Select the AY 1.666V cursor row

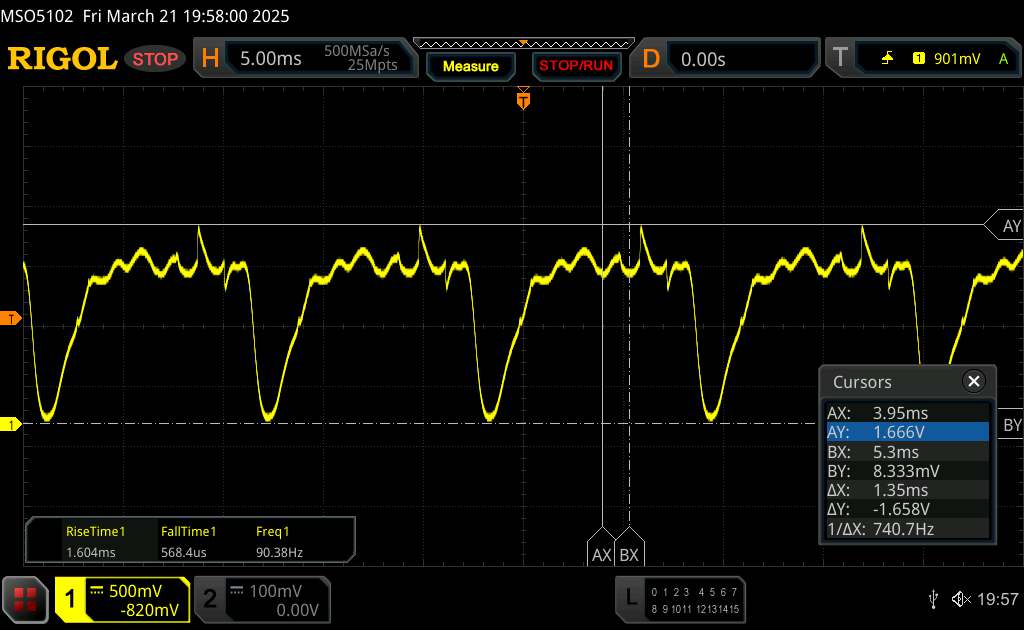pos(906,431)
